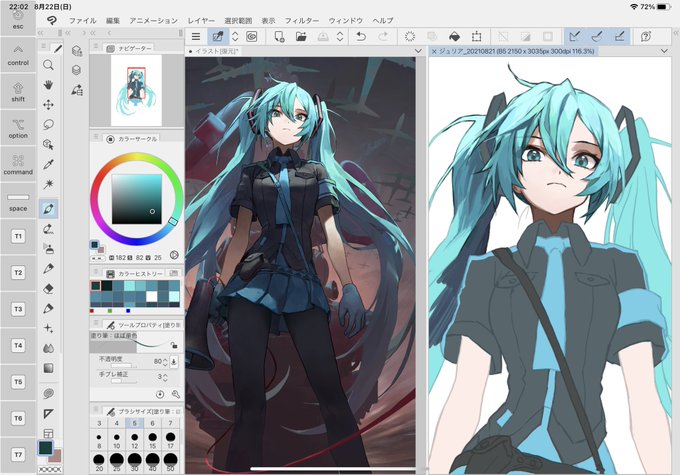
Task: Click the stepper next to edit-mode icon
Action: 235,37
